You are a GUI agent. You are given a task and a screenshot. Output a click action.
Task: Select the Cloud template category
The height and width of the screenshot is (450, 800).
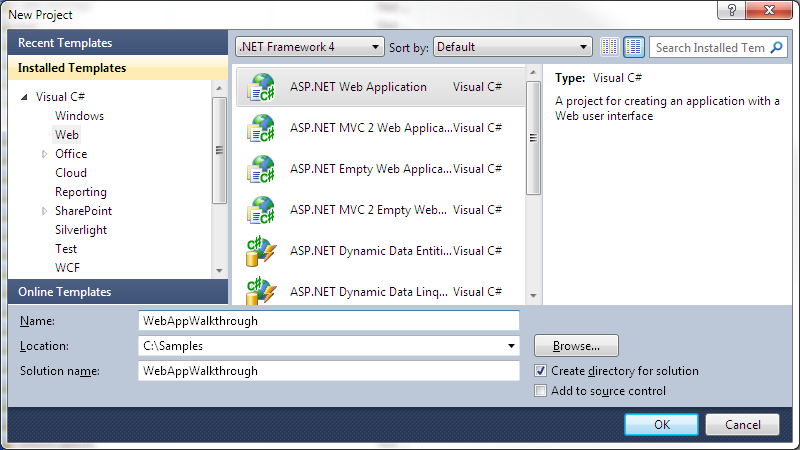70,173
